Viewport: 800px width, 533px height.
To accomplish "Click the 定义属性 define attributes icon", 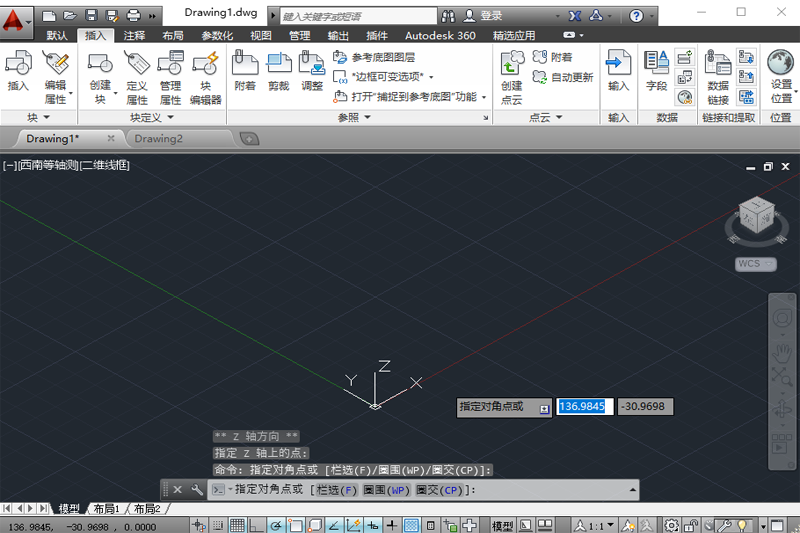I will 137,77.
